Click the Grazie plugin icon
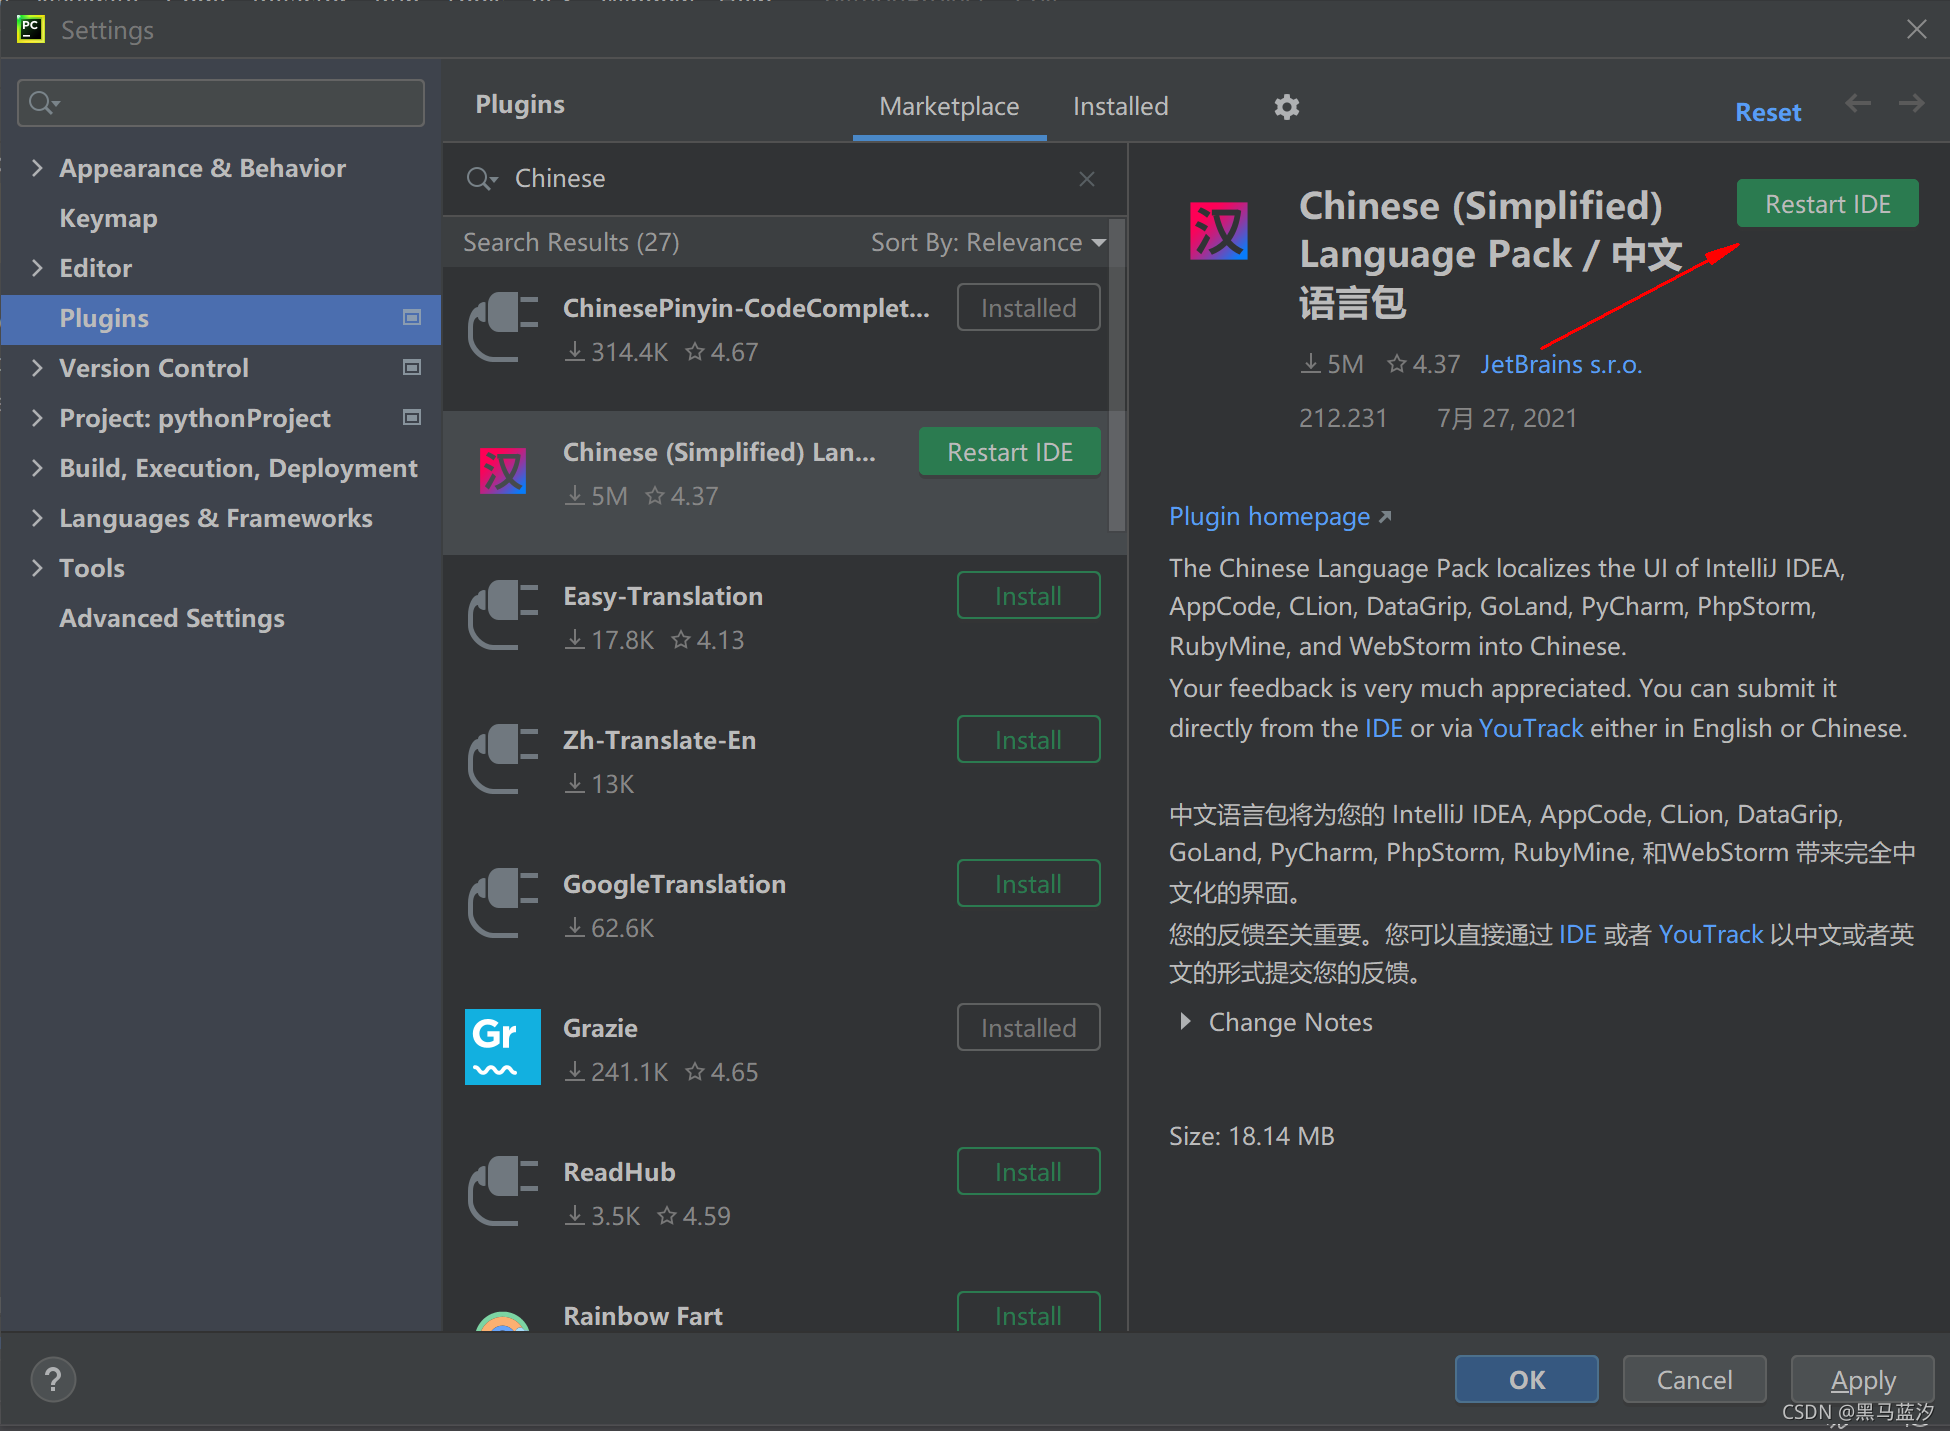This screenshot has height=1431, width=1950. pos(503,1047)
